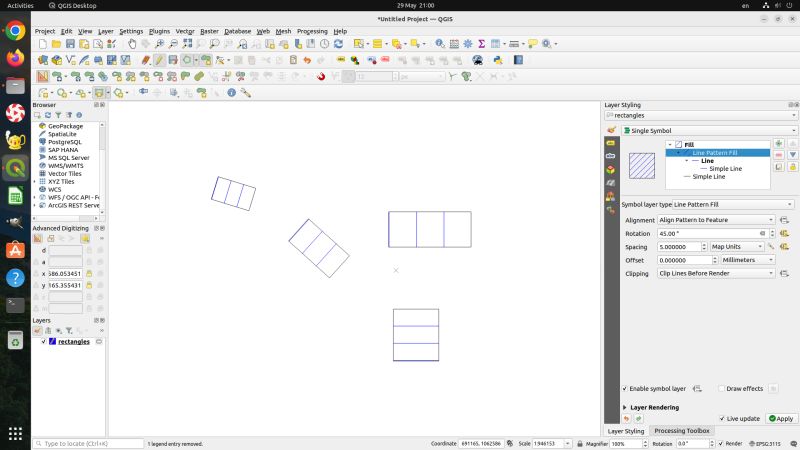Open the Raster menu

tap(209, 31)
